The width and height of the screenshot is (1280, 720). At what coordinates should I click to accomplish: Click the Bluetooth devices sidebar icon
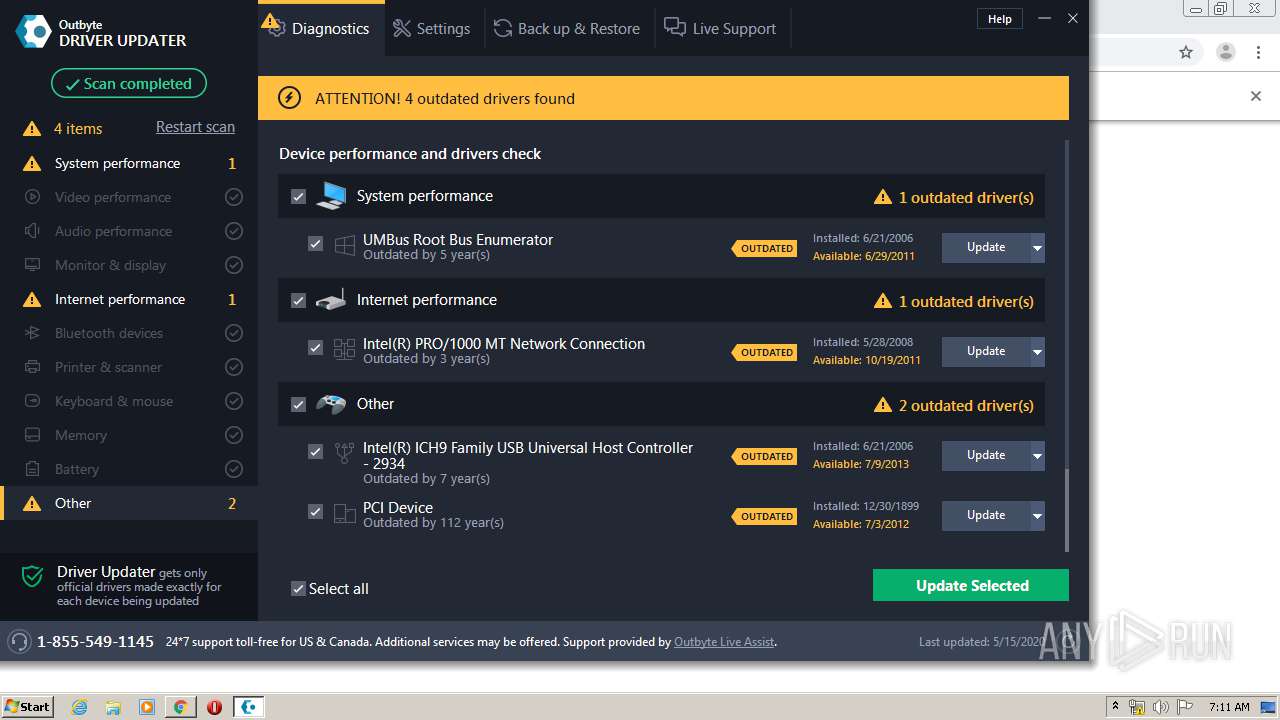pos(32,333)
